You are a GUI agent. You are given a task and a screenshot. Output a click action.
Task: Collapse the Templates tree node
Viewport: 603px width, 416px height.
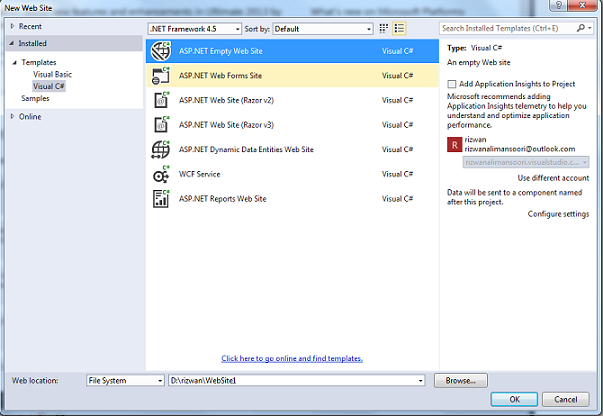pos(15,62)
